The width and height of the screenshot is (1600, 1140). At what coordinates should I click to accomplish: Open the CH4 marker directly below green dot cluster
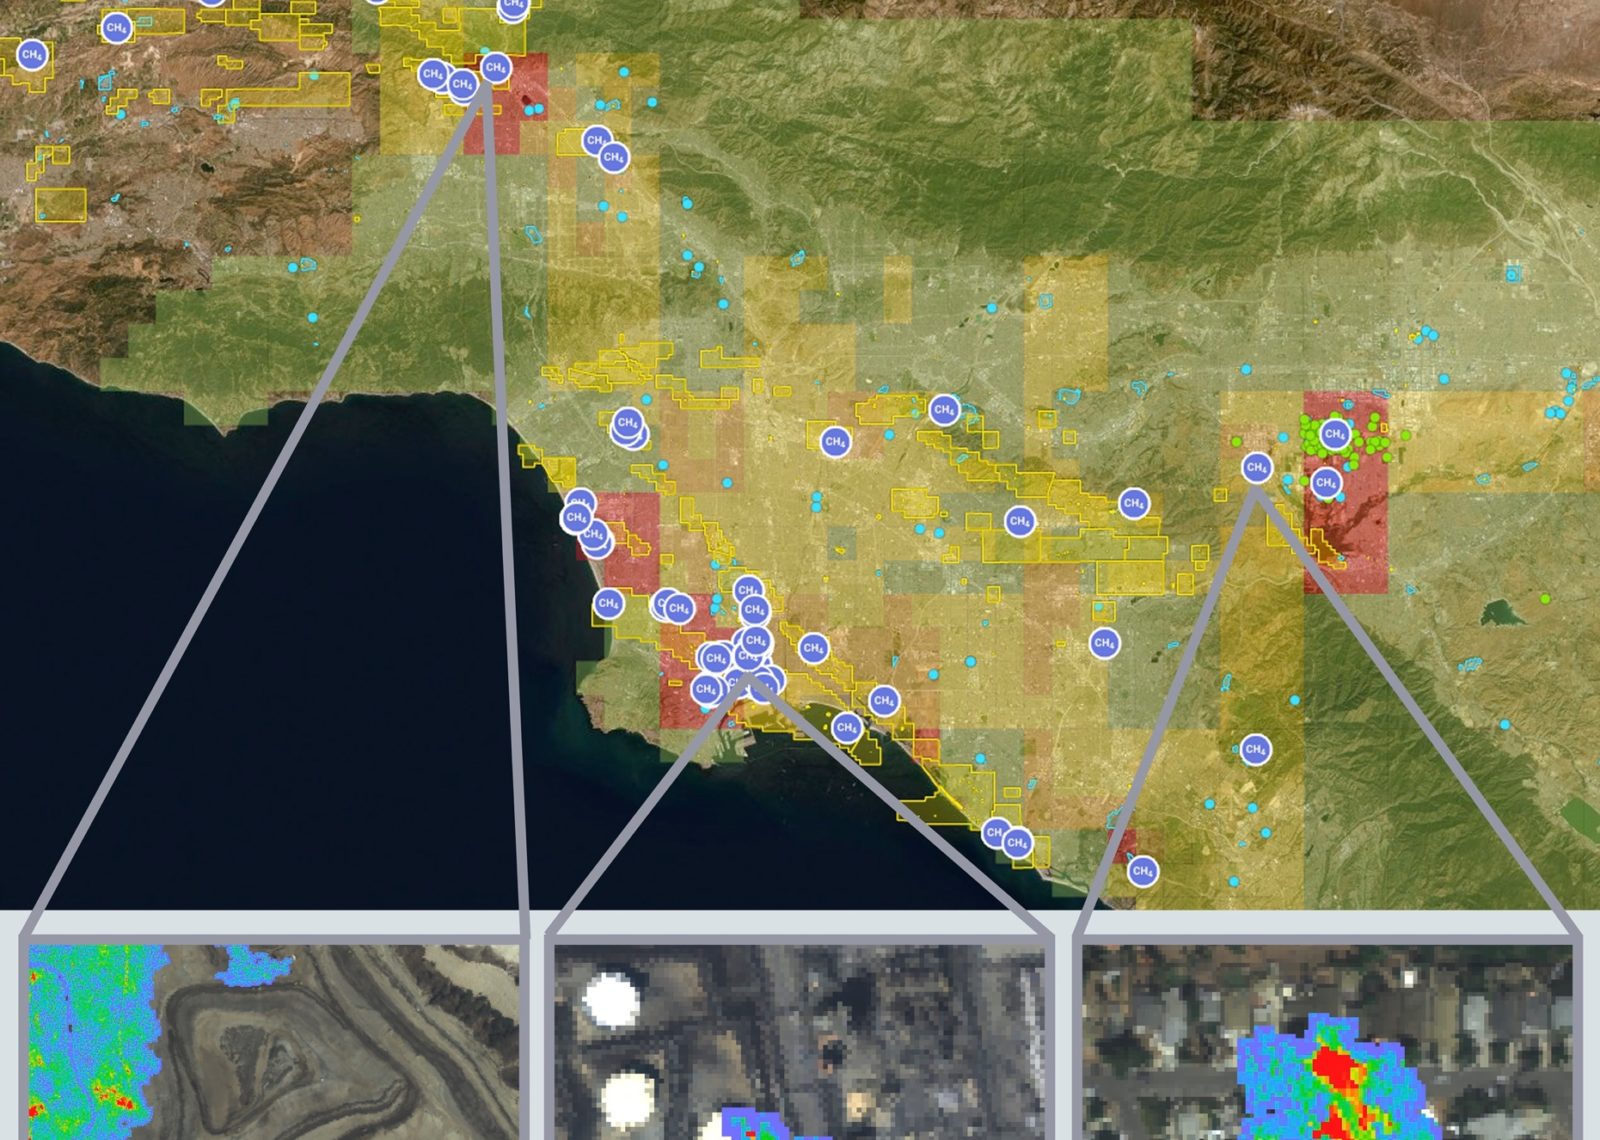pos(1326,483)
